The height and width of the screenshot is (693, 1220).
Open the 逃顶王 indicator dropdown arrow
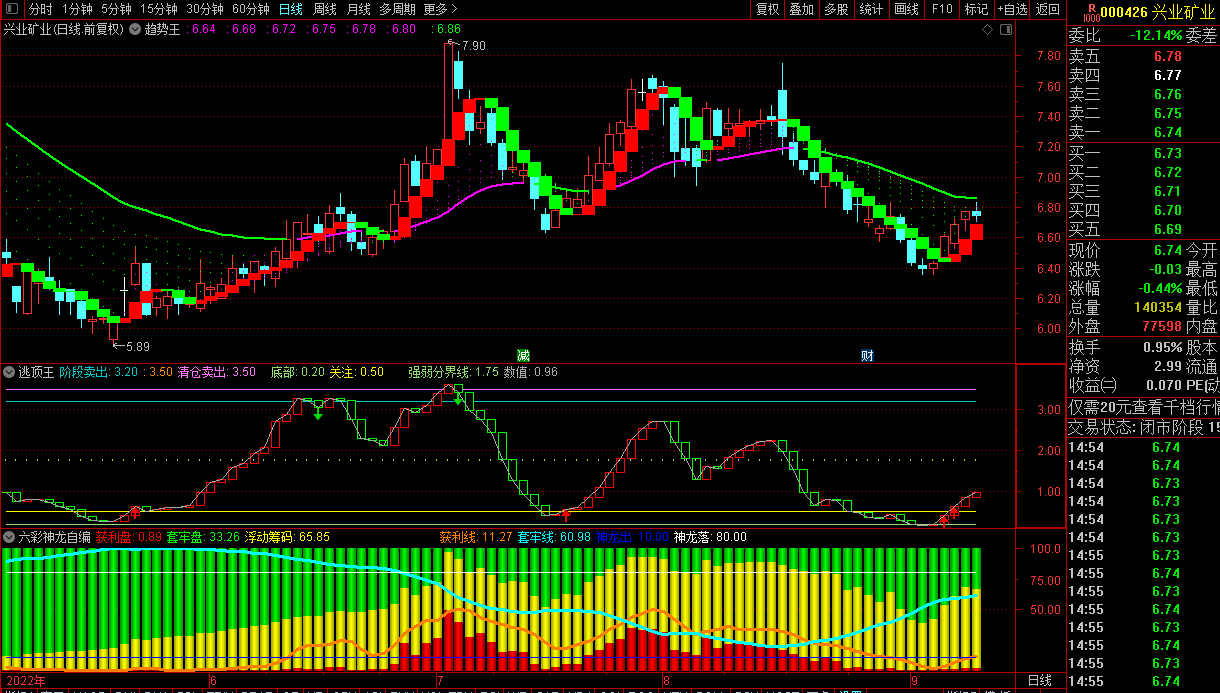(x=9, y=372)
